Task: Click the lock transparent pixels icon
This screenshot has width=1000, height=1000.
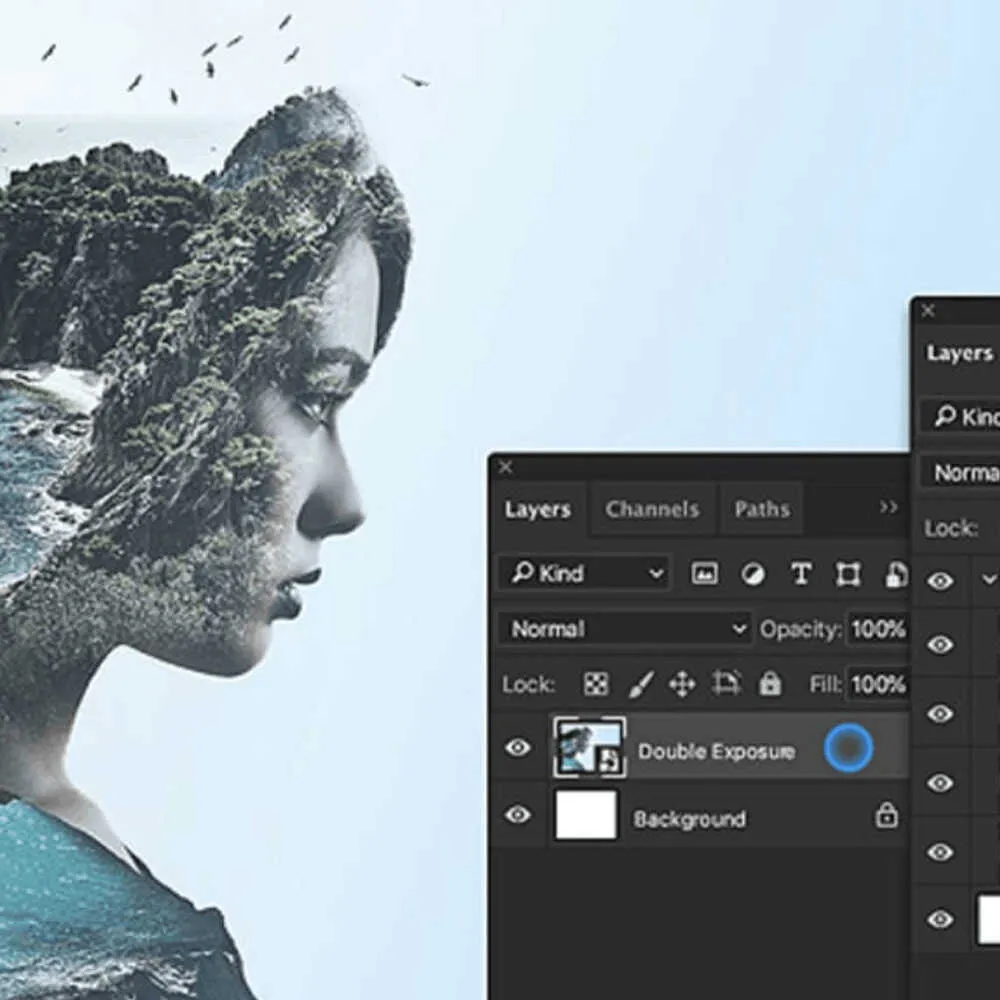Action: (x=596, y=685)
